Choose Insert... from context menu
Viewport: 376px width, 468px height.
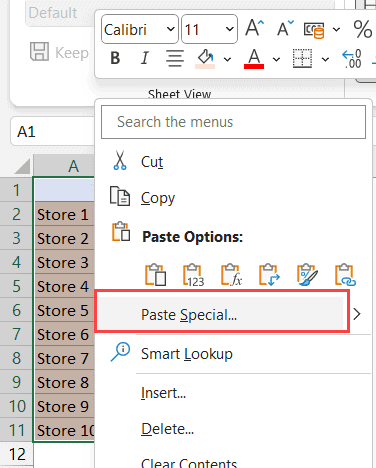coord(233,393)
